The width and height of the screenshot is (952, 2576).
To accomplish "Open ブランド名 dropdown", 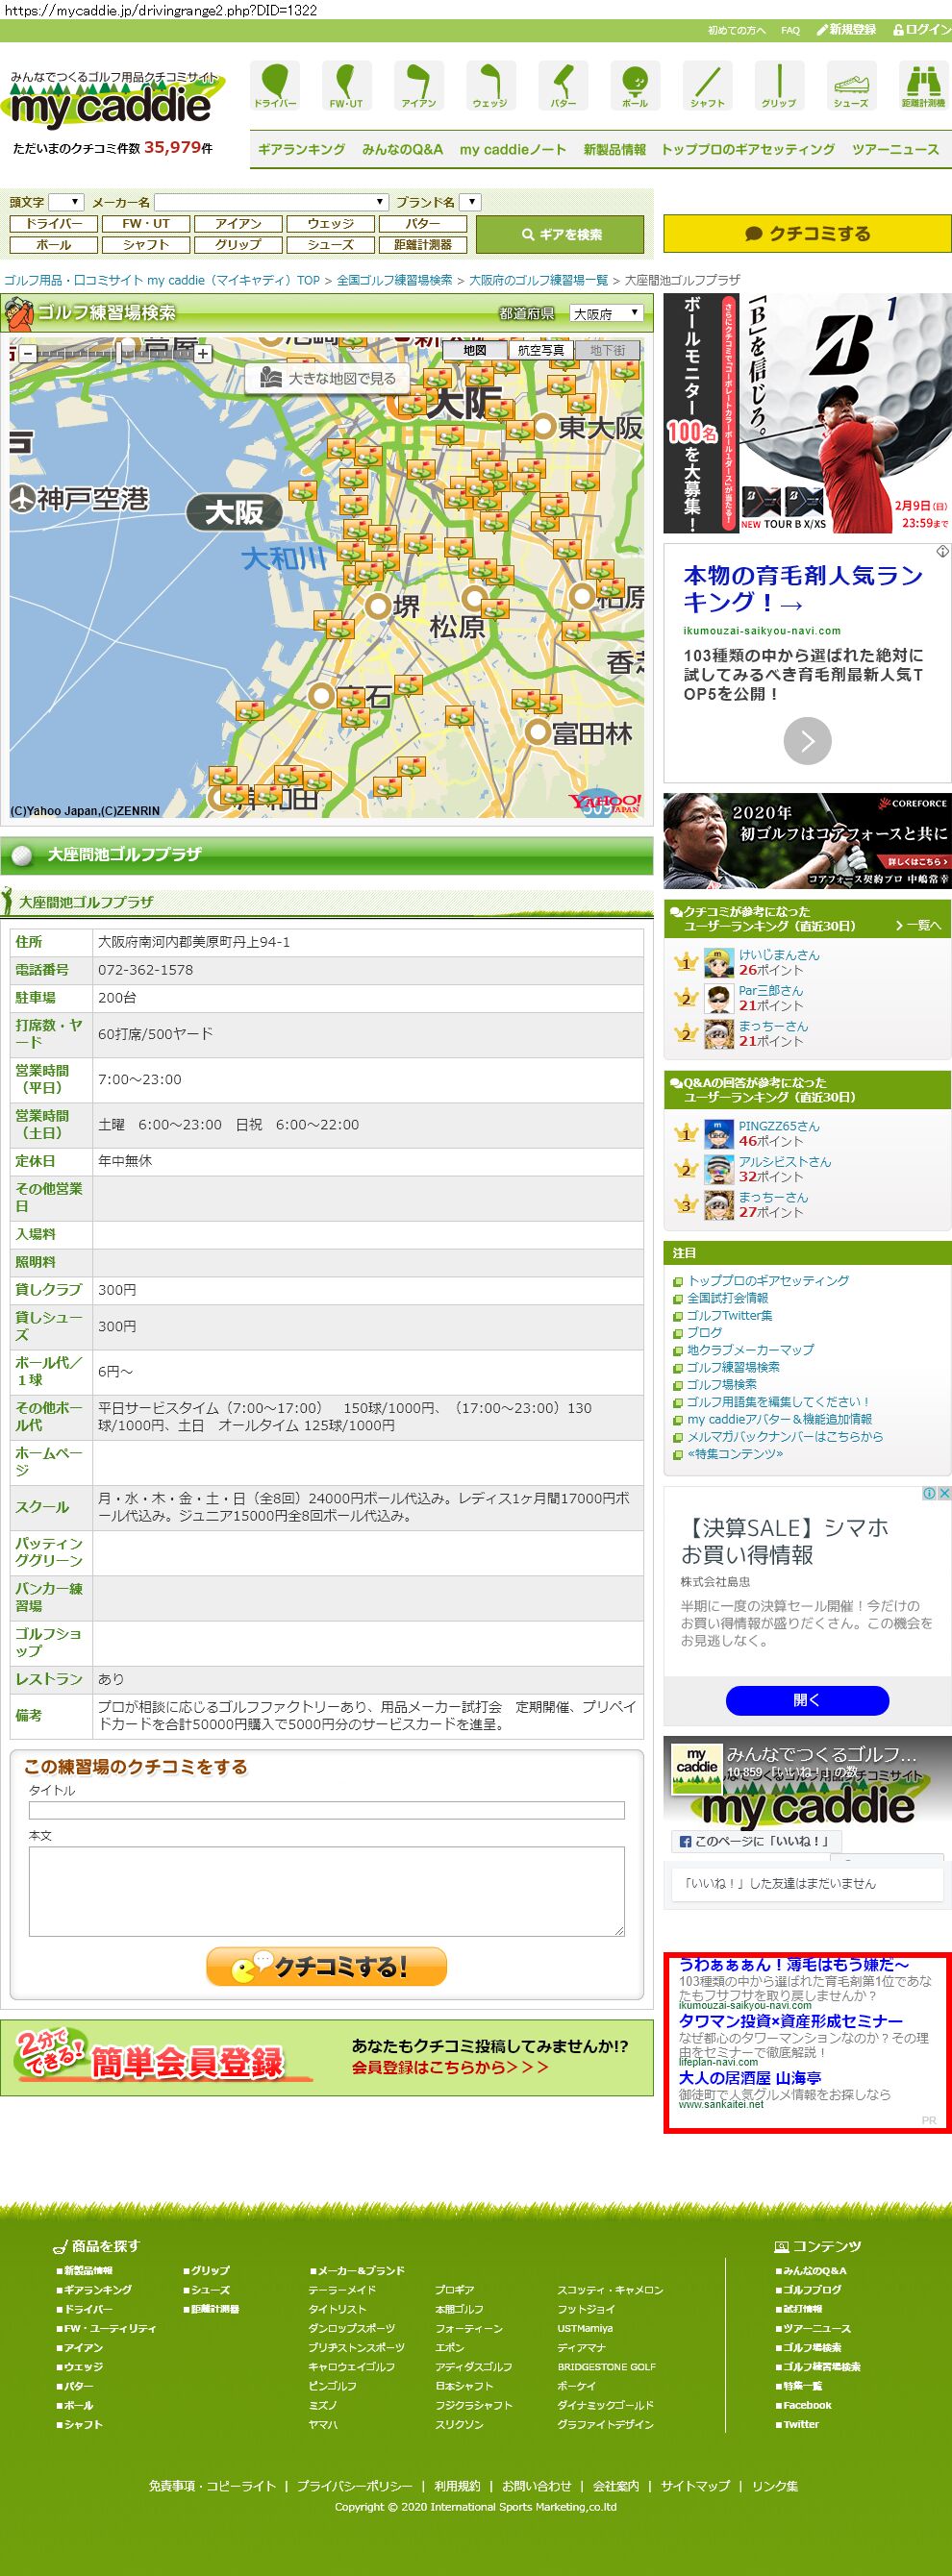I will (470, 202).
